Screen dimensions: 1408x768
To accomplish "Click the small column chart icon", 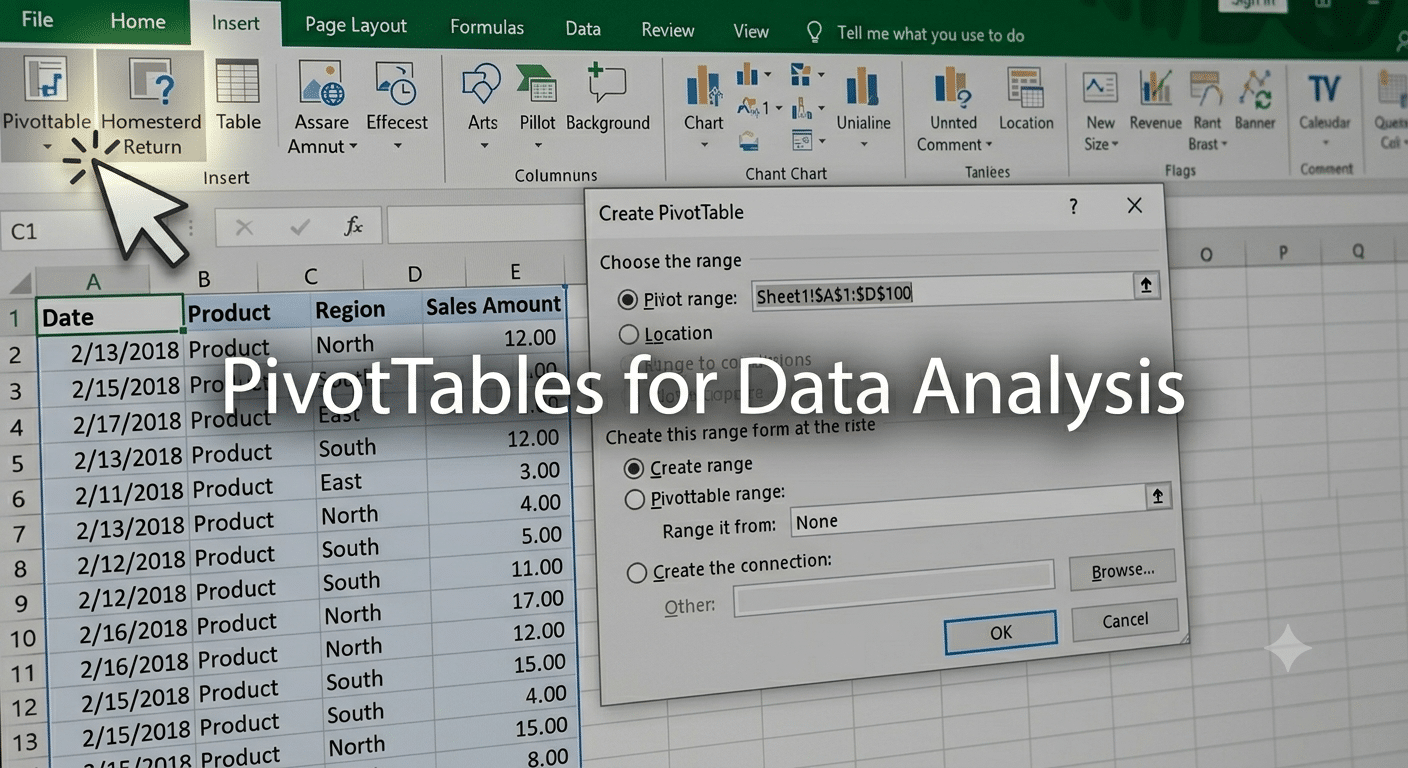I will [748, 75].
